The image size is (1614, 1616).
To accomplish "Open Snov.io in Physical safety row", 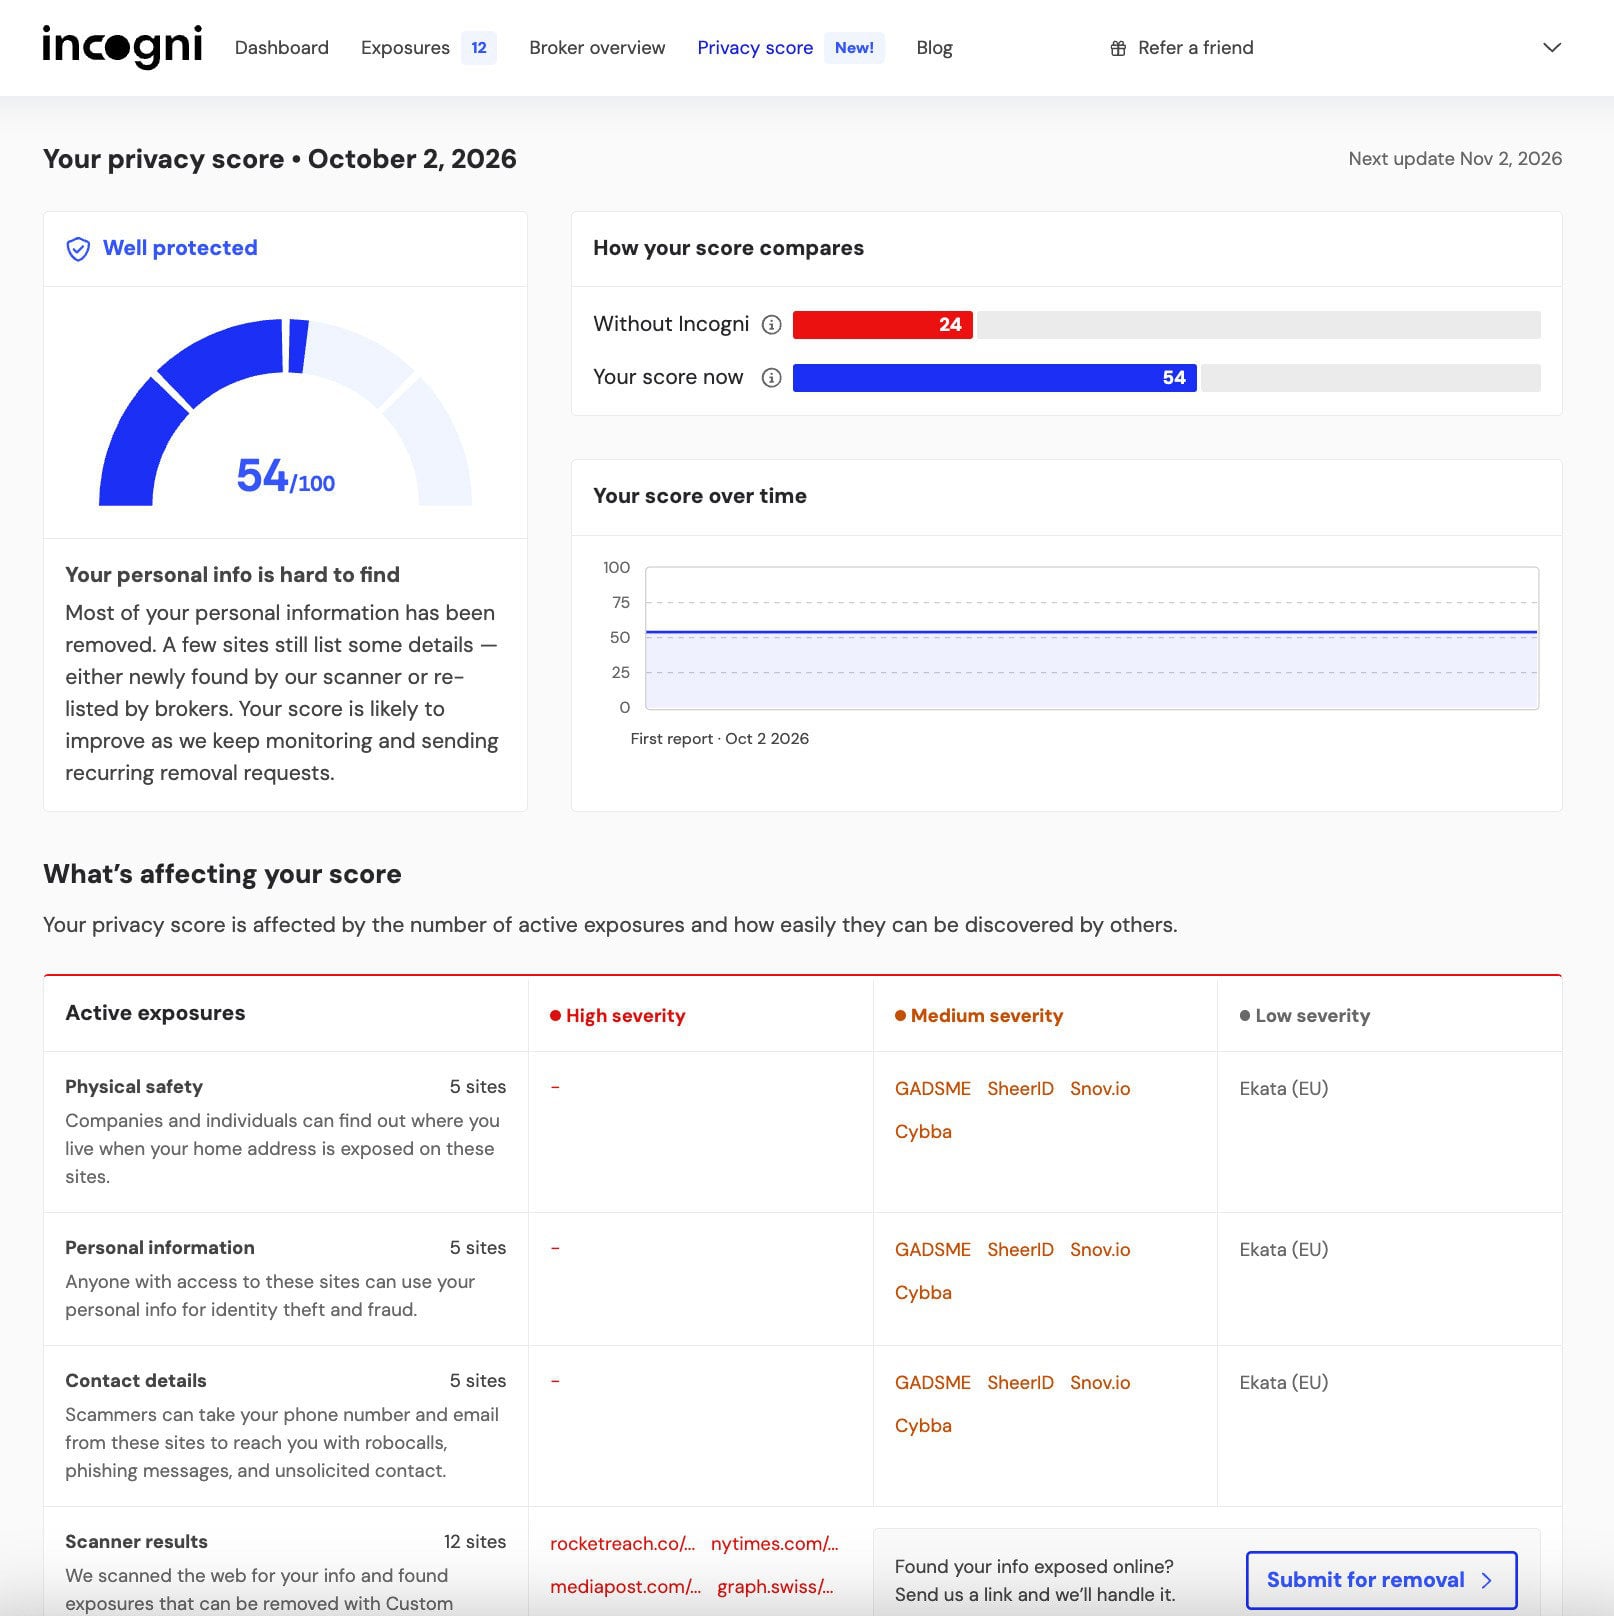I will point(1100,1089).
